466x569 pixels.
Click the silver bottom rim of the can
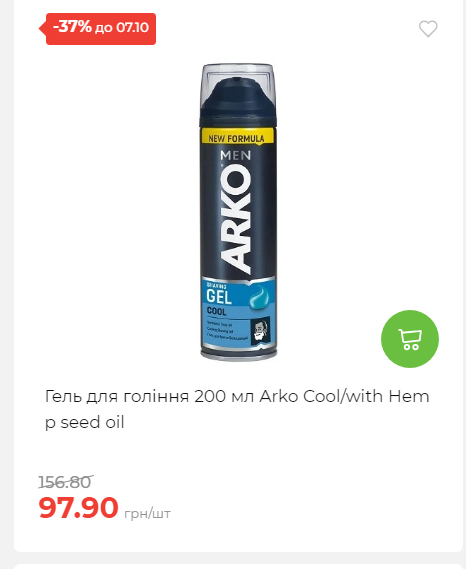(x=238, y=355)
